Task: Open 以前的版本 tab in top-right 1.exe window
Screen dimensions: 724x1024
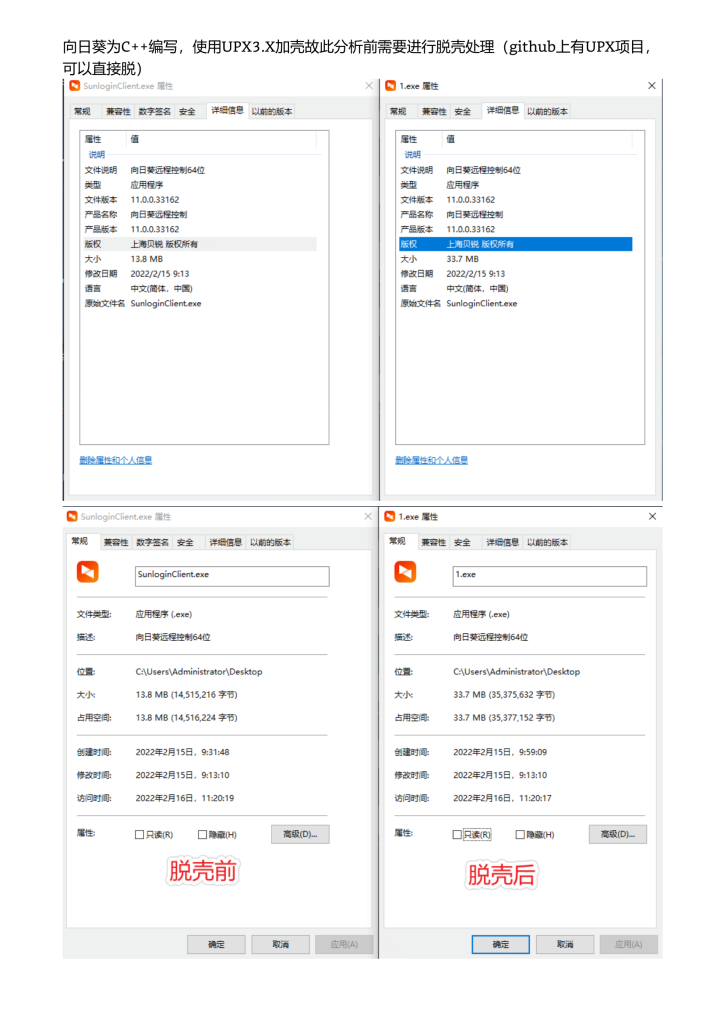Action: point(548,112)
